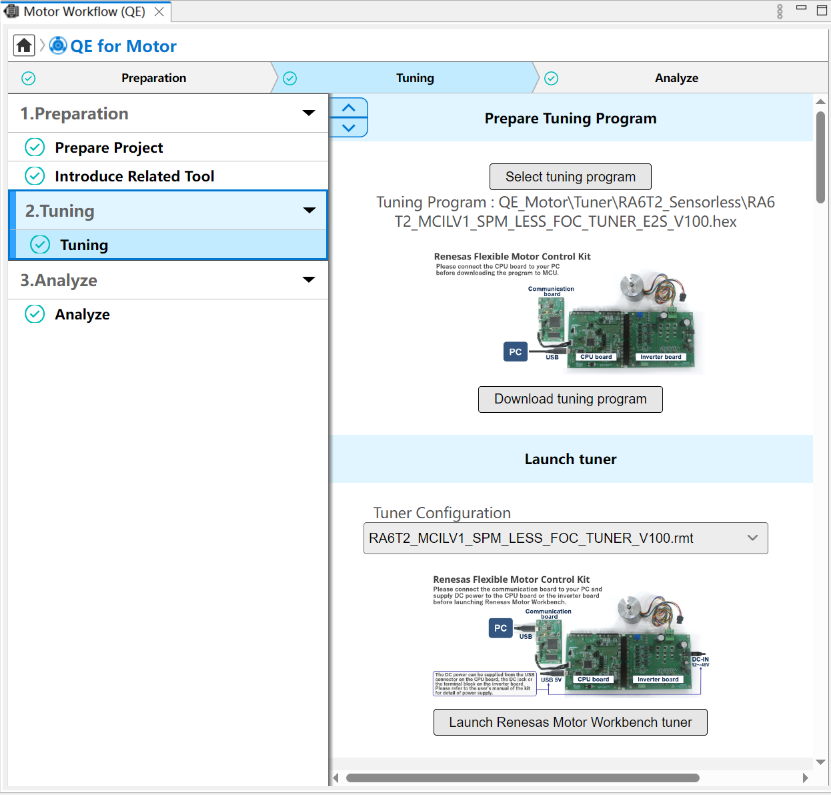Launch Renesas Motor Workbench tuner
Viewport: 831px width, 795px height.
(x=570, y=722)
